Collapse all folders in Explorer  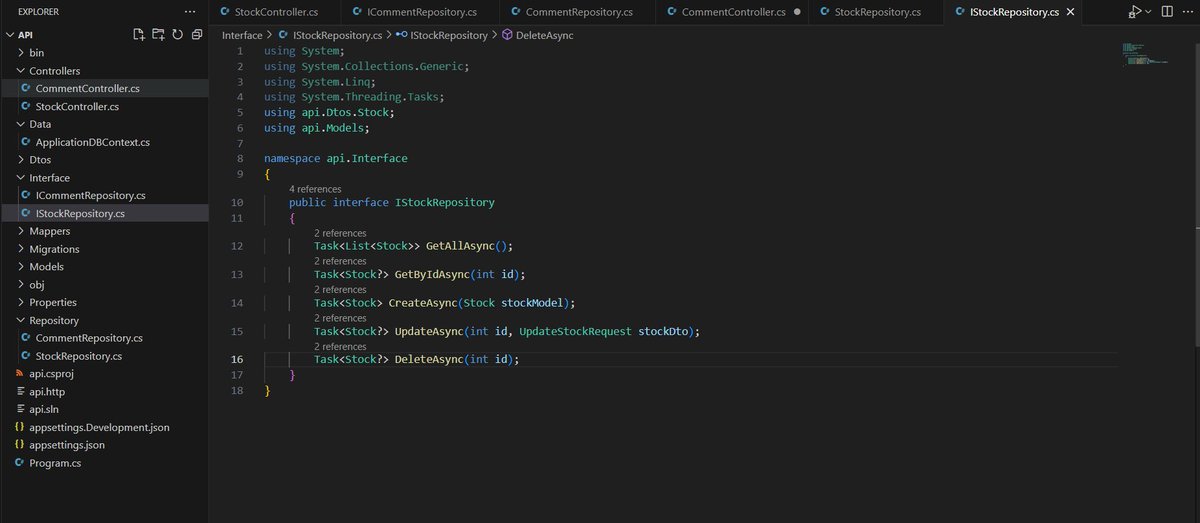[x=197, y=34]
